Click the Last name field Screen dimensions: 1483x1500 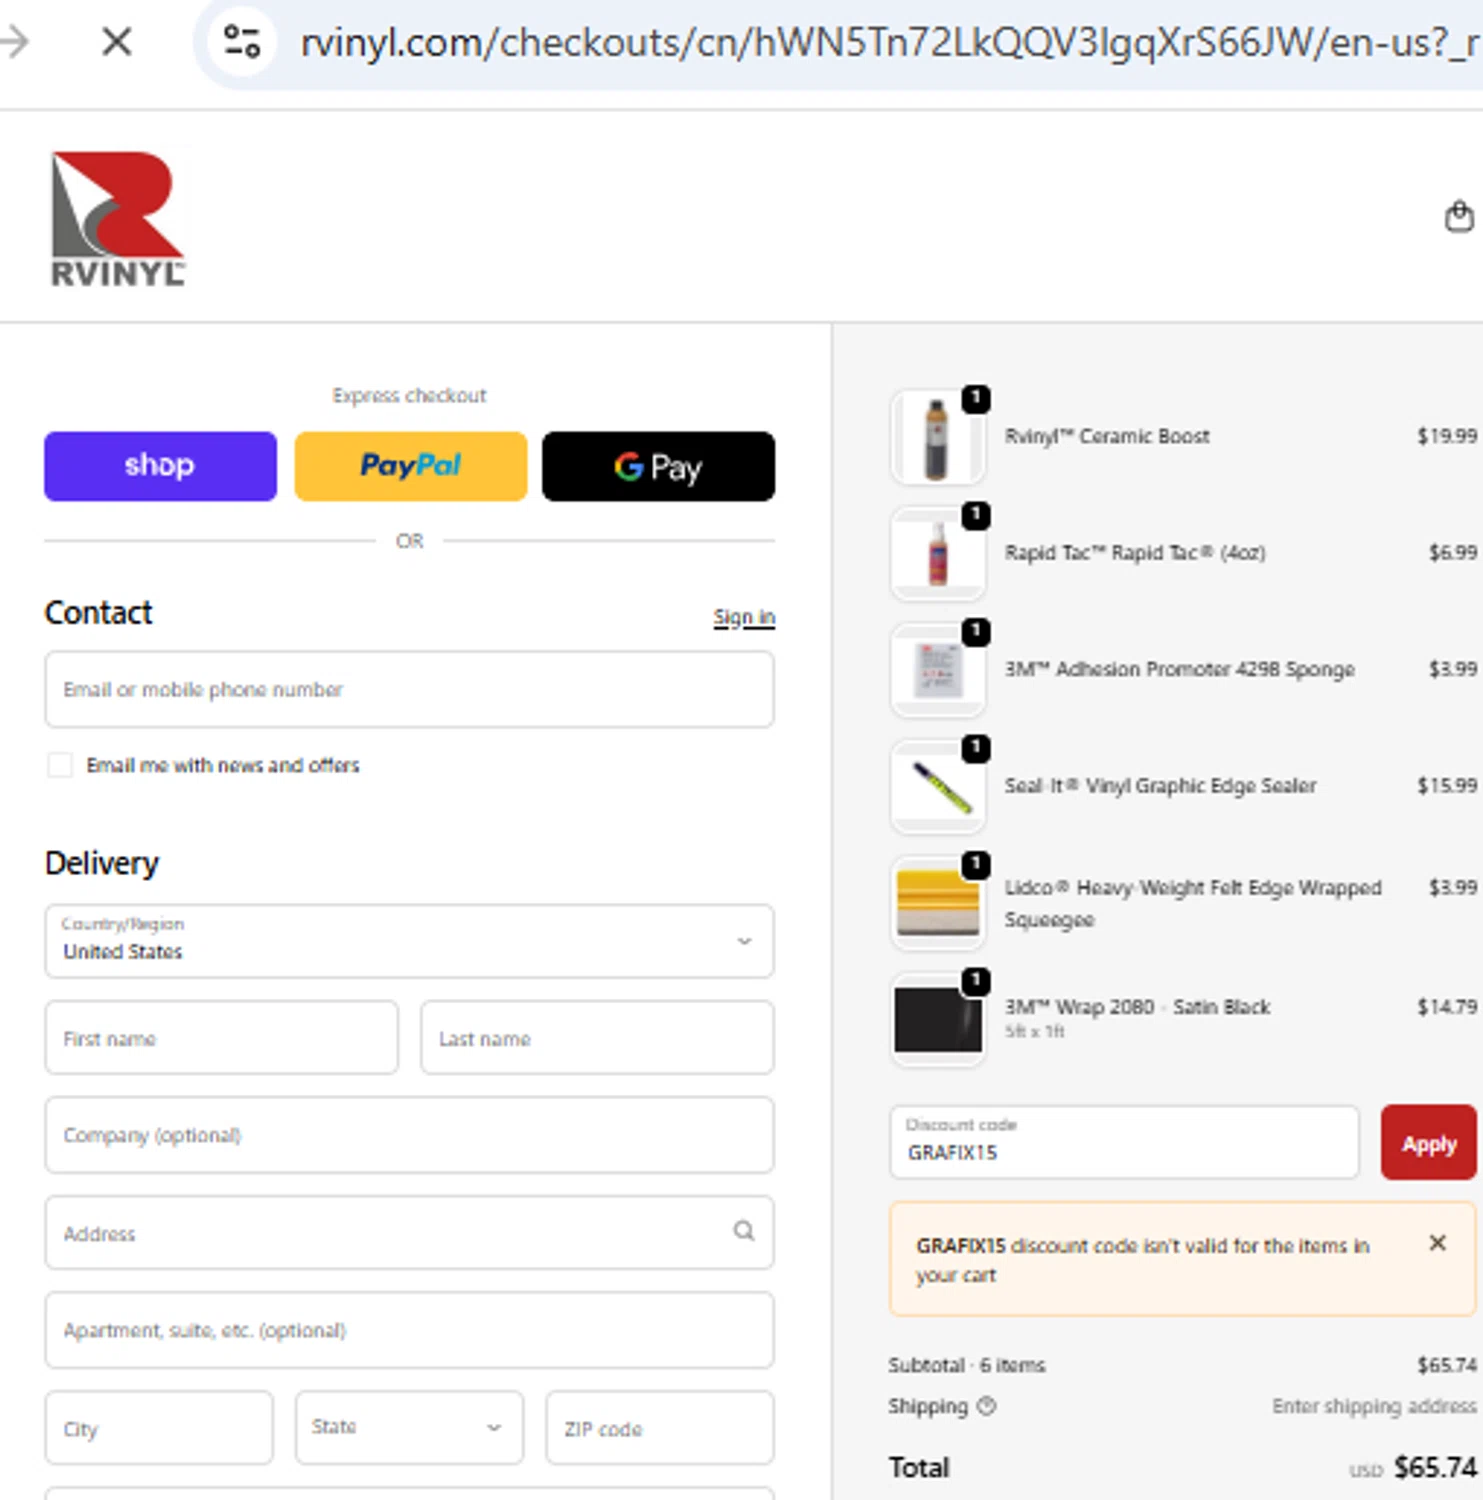[597, 1038]
